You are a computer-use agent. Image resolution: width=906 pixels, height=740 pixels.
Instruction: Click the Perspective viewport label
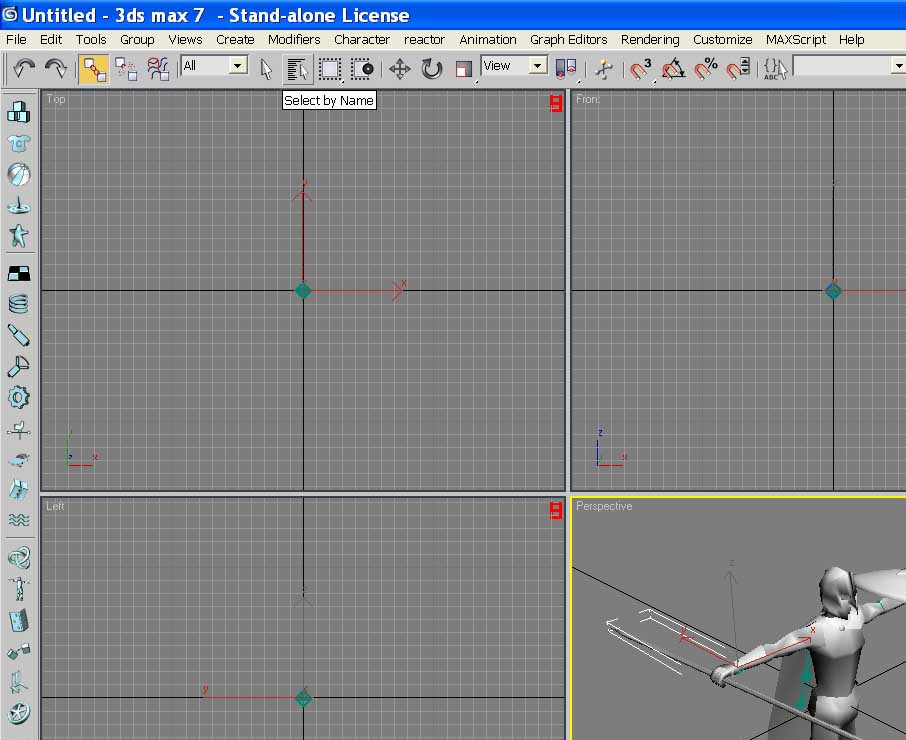coord(604,506)
